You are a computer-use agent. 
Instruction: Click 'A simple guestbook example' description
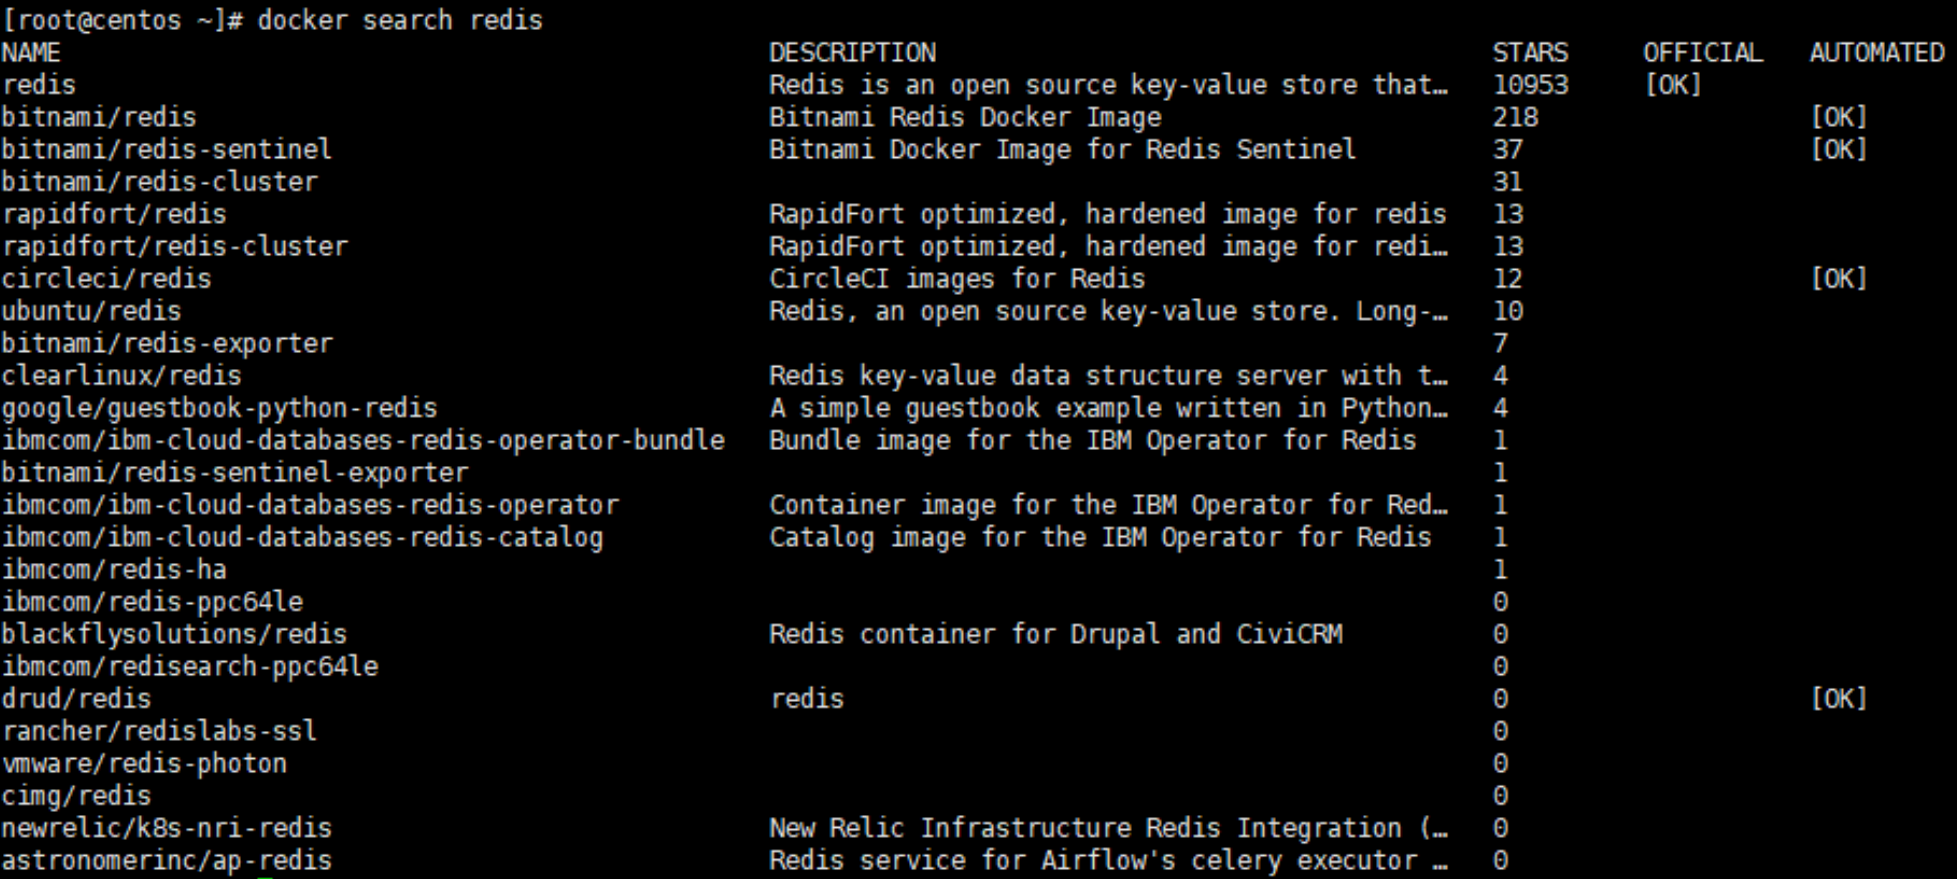1108,408
